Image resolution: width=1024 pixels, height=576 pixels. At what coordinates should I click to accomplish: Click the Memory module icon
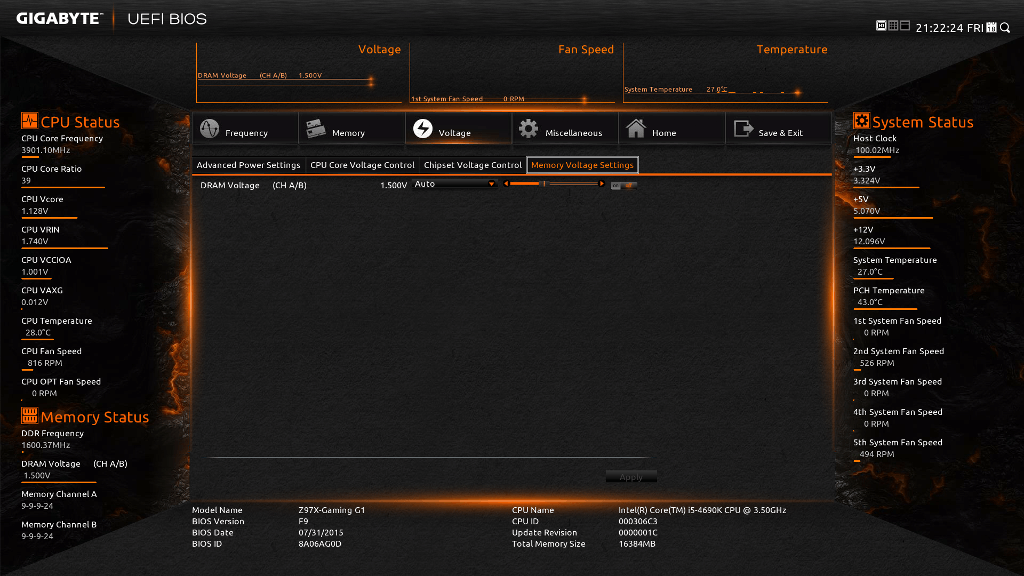click(315, 129)
